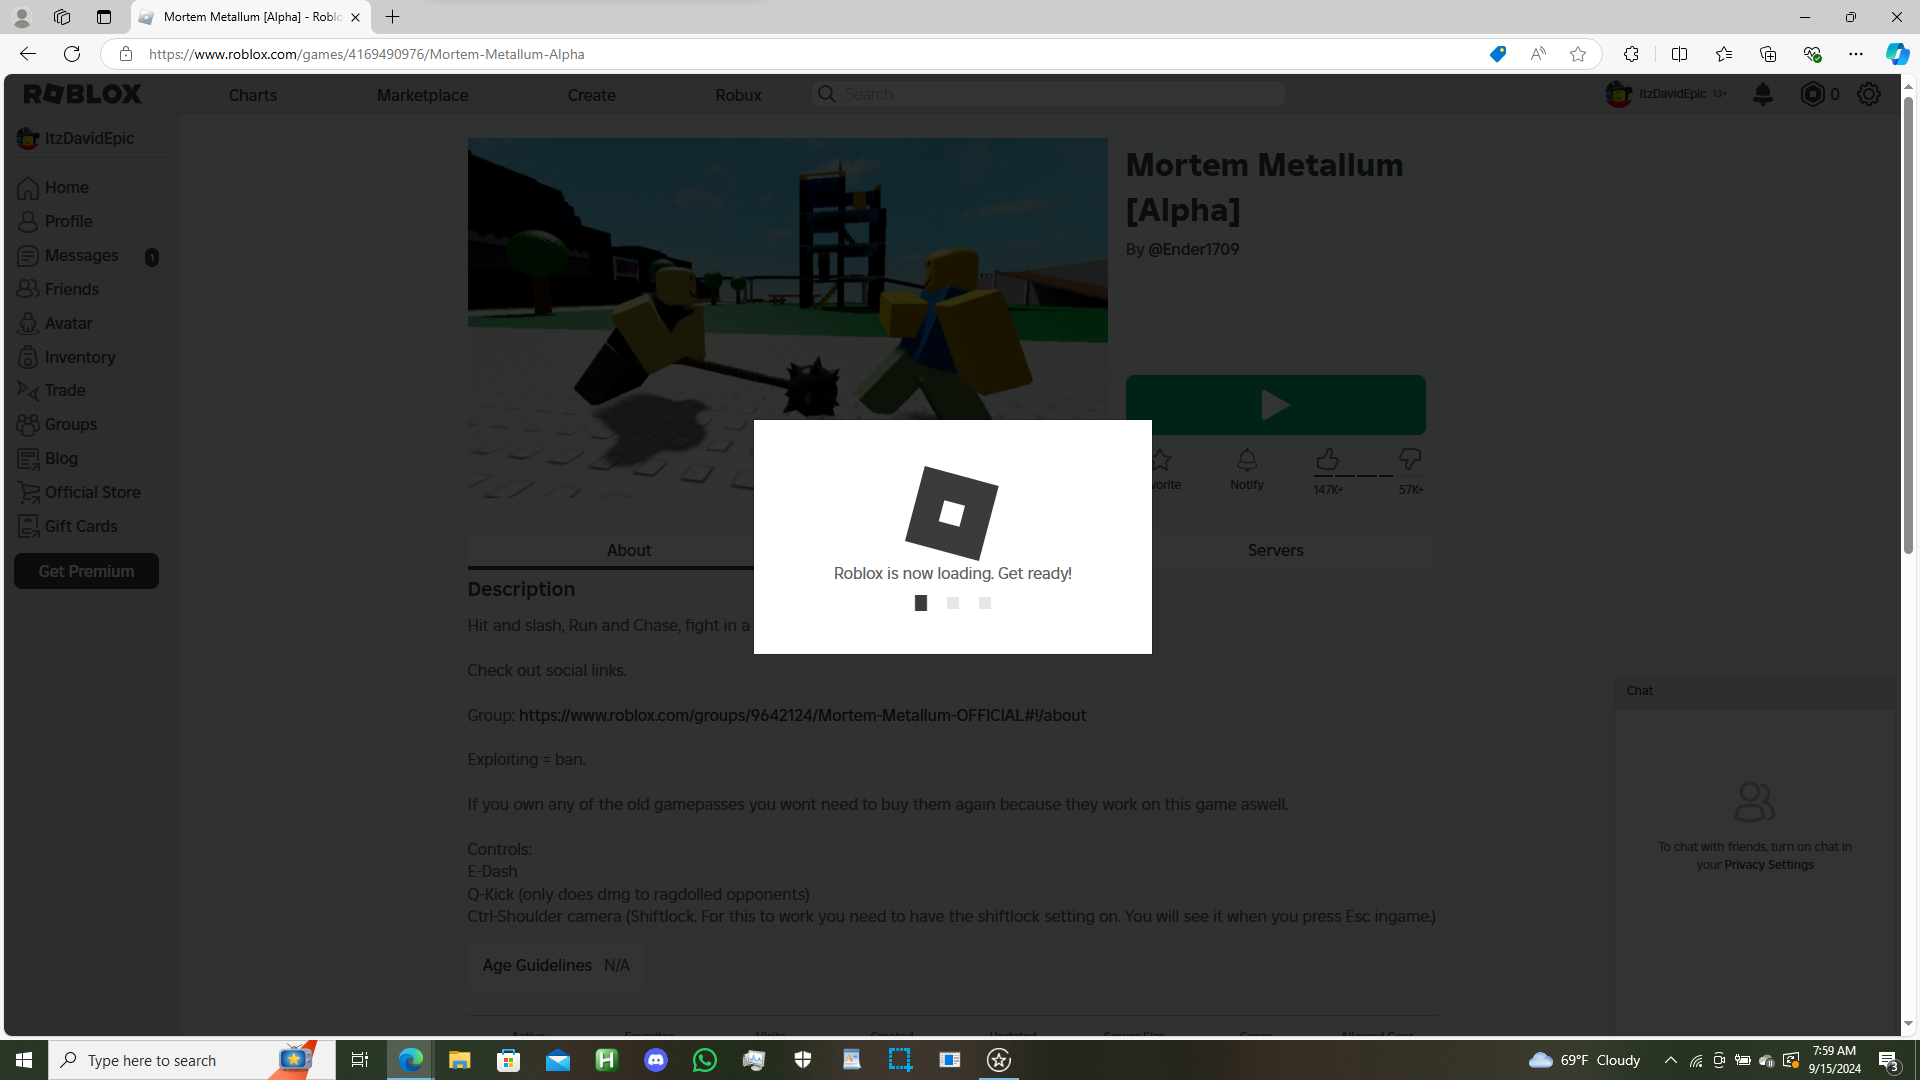1920x1080 pixels.
Task: Click ItzDavidEpic username in sidebar
Action: [x=89, y=138]
